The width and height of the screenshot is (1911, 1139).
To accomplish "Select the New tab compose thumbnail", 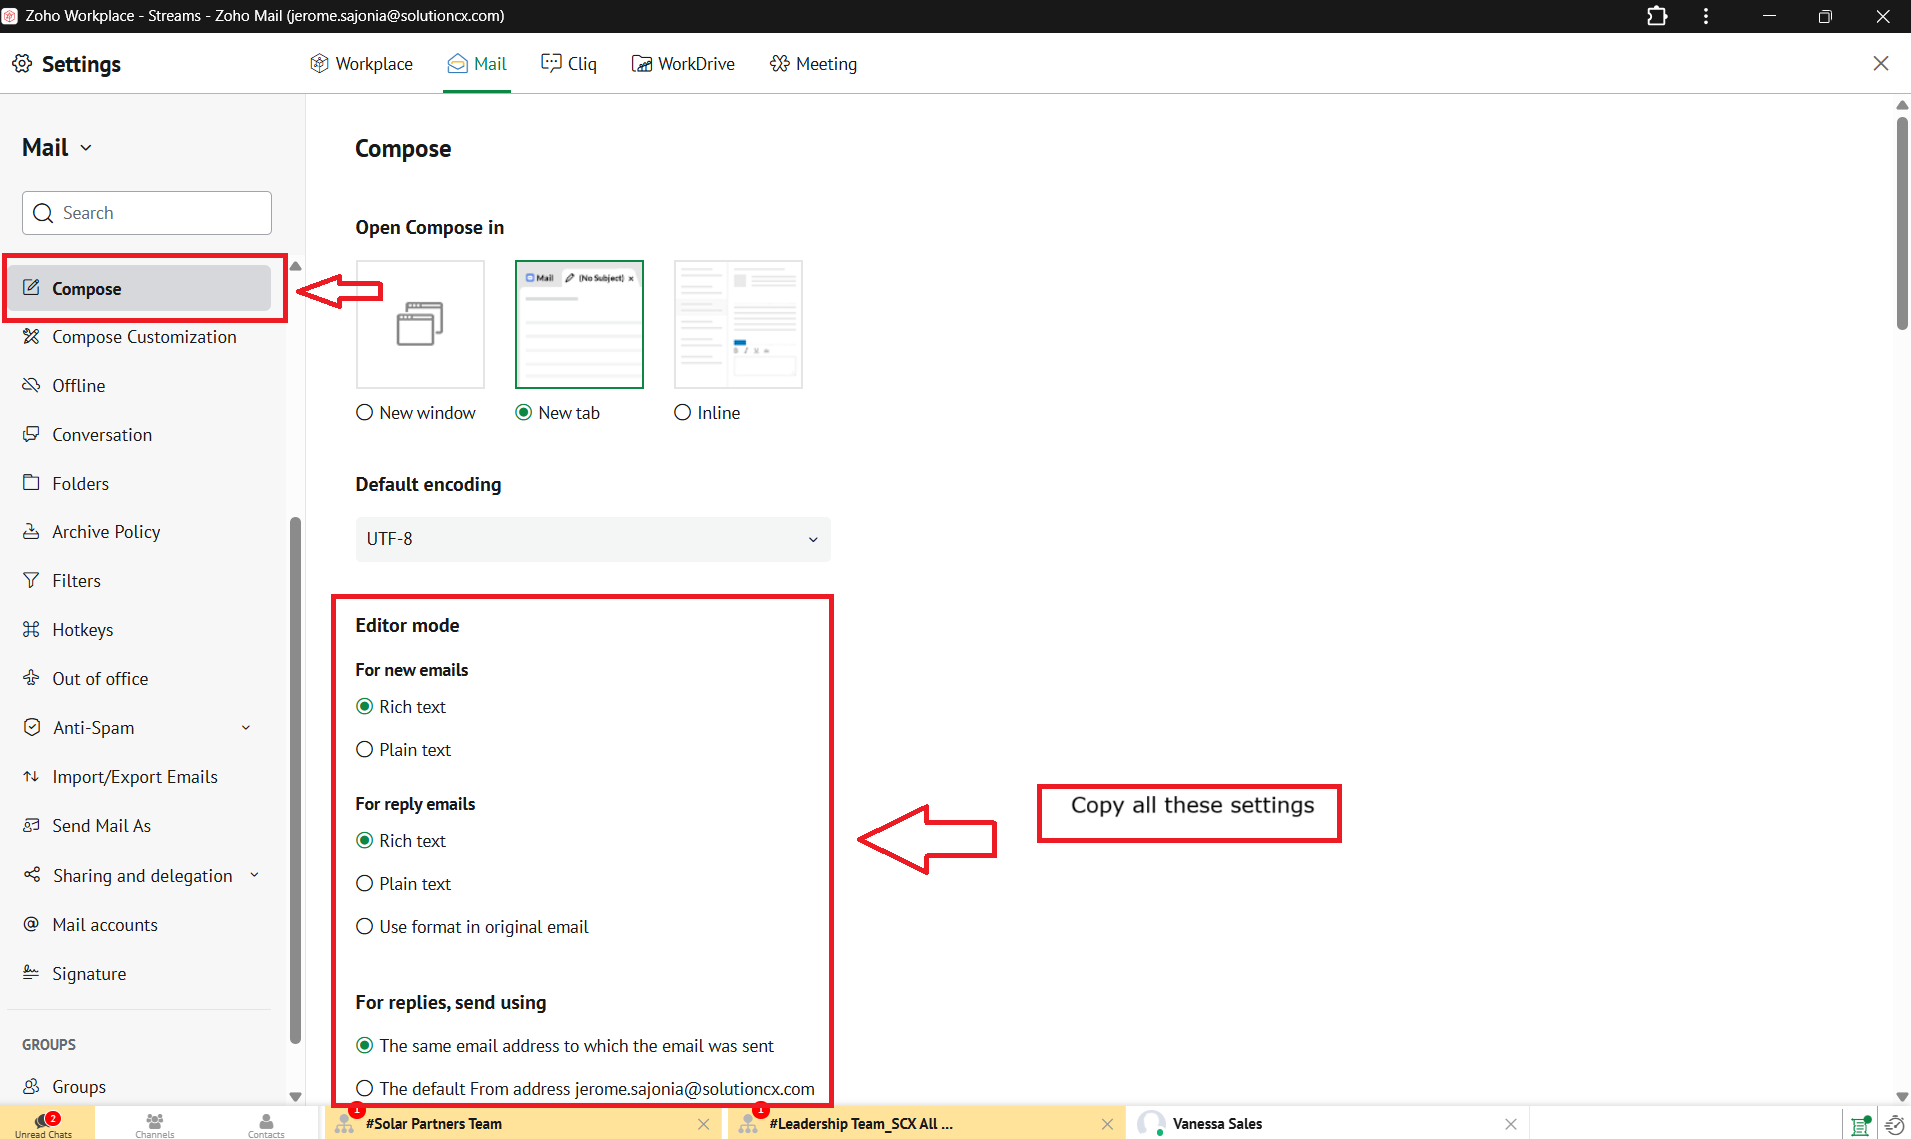I will coord(579,324).
